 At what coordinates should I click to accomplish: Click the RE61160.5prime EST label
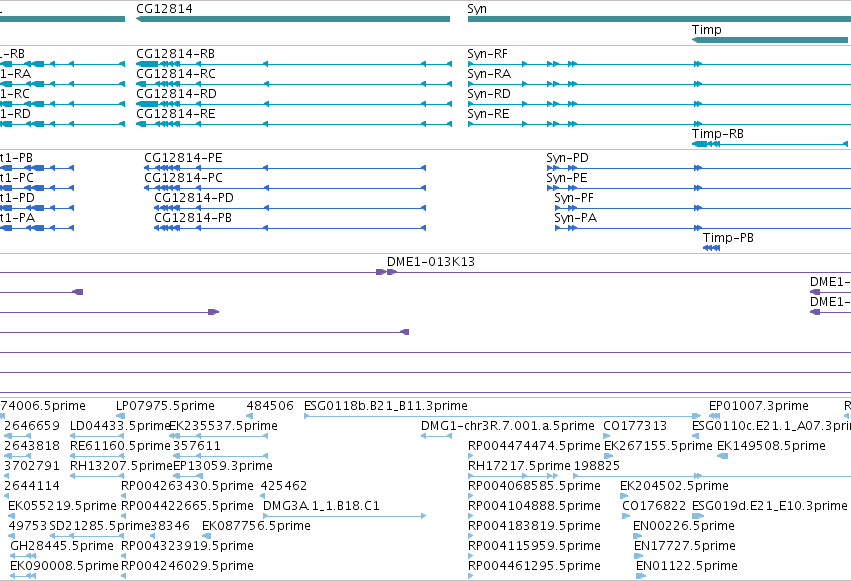point(120,446)
